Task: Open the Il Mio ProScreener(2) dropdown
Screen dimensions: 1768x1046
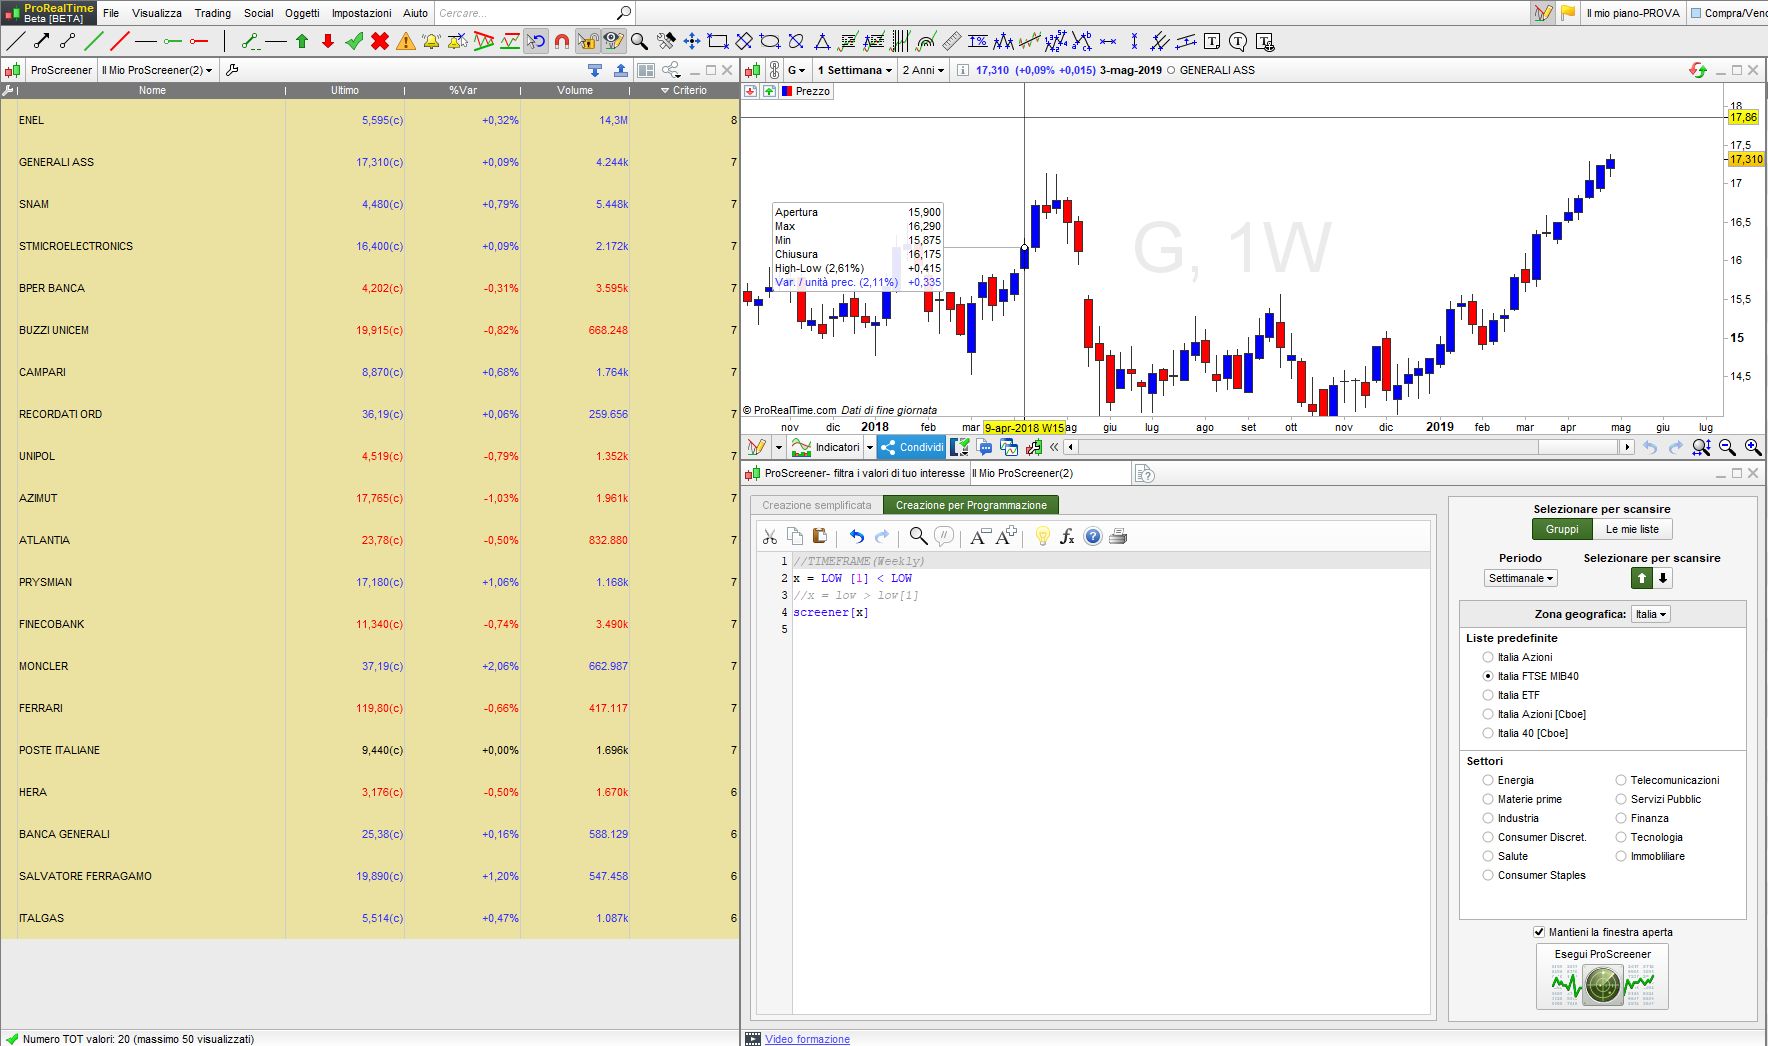Action: pyautogui.click(x=157, y=70)
